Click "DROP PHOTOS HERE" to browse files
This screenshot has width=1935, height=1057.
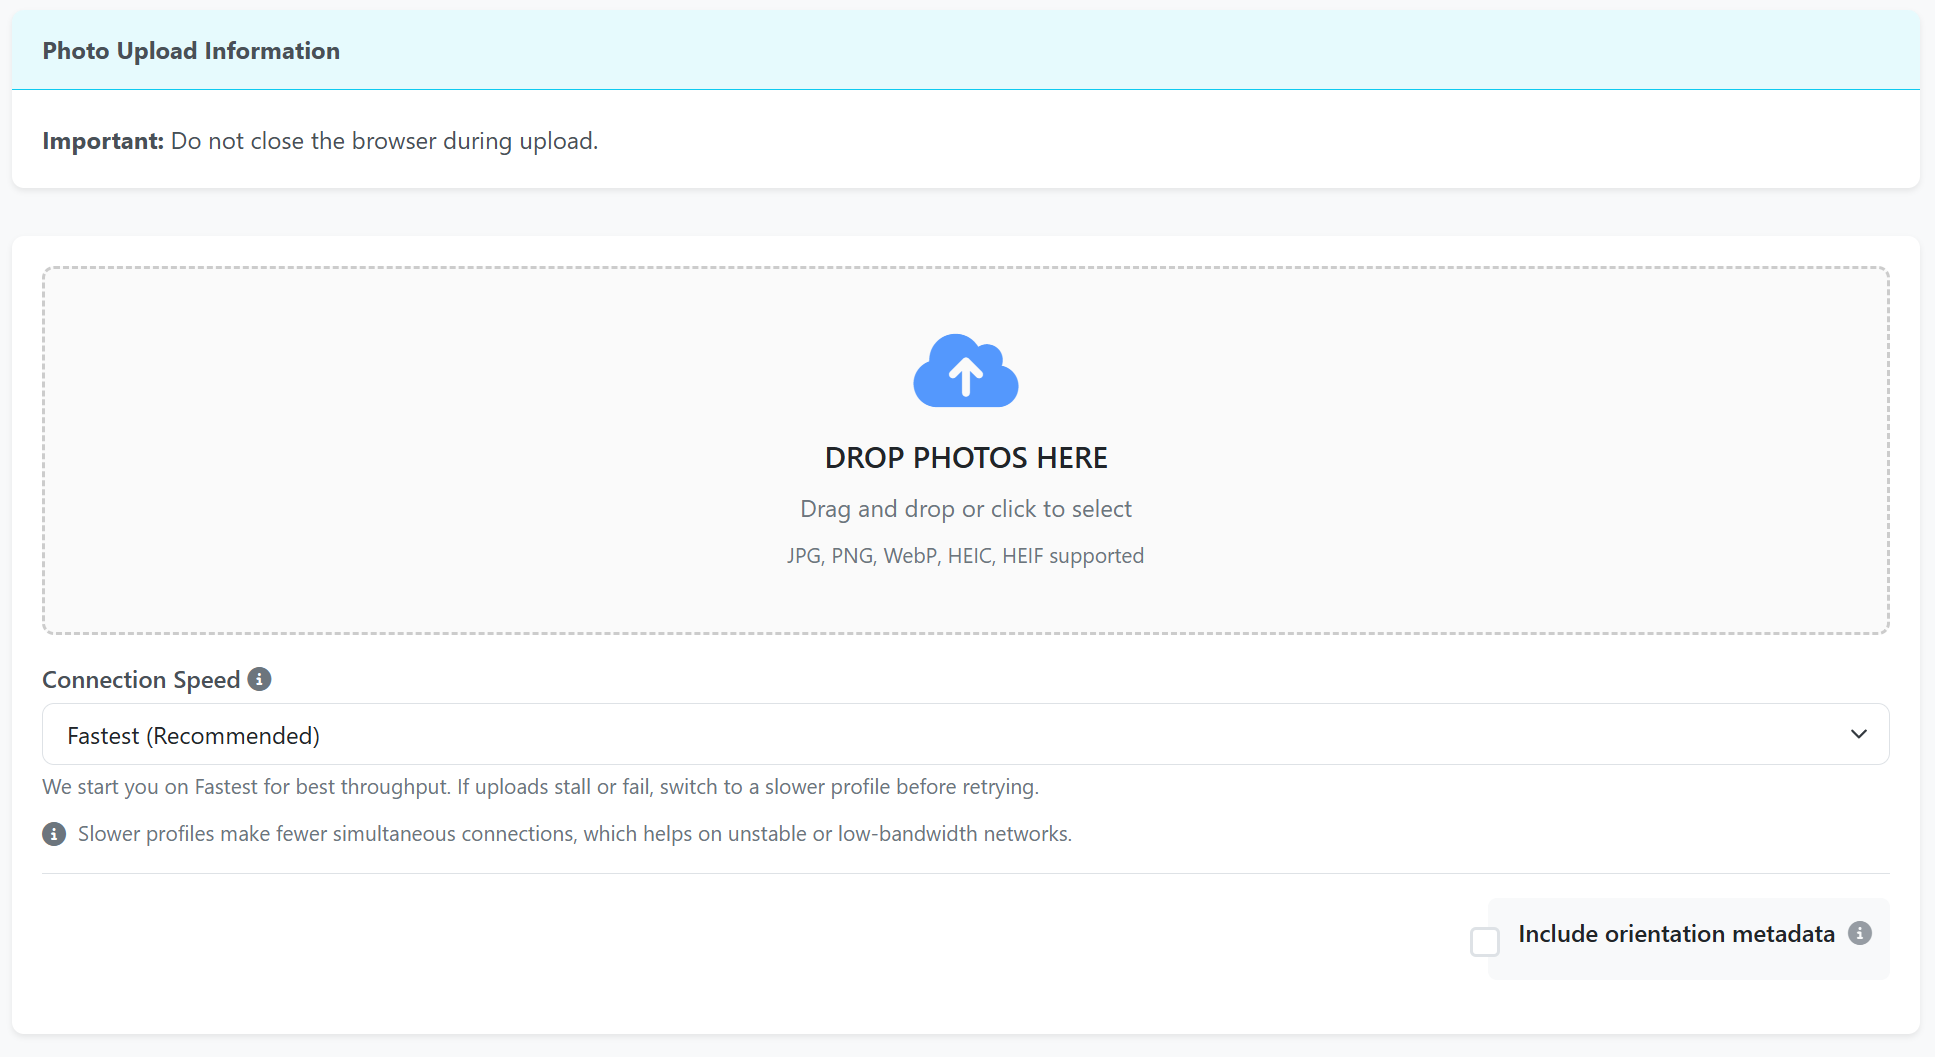tap(965, 457)
